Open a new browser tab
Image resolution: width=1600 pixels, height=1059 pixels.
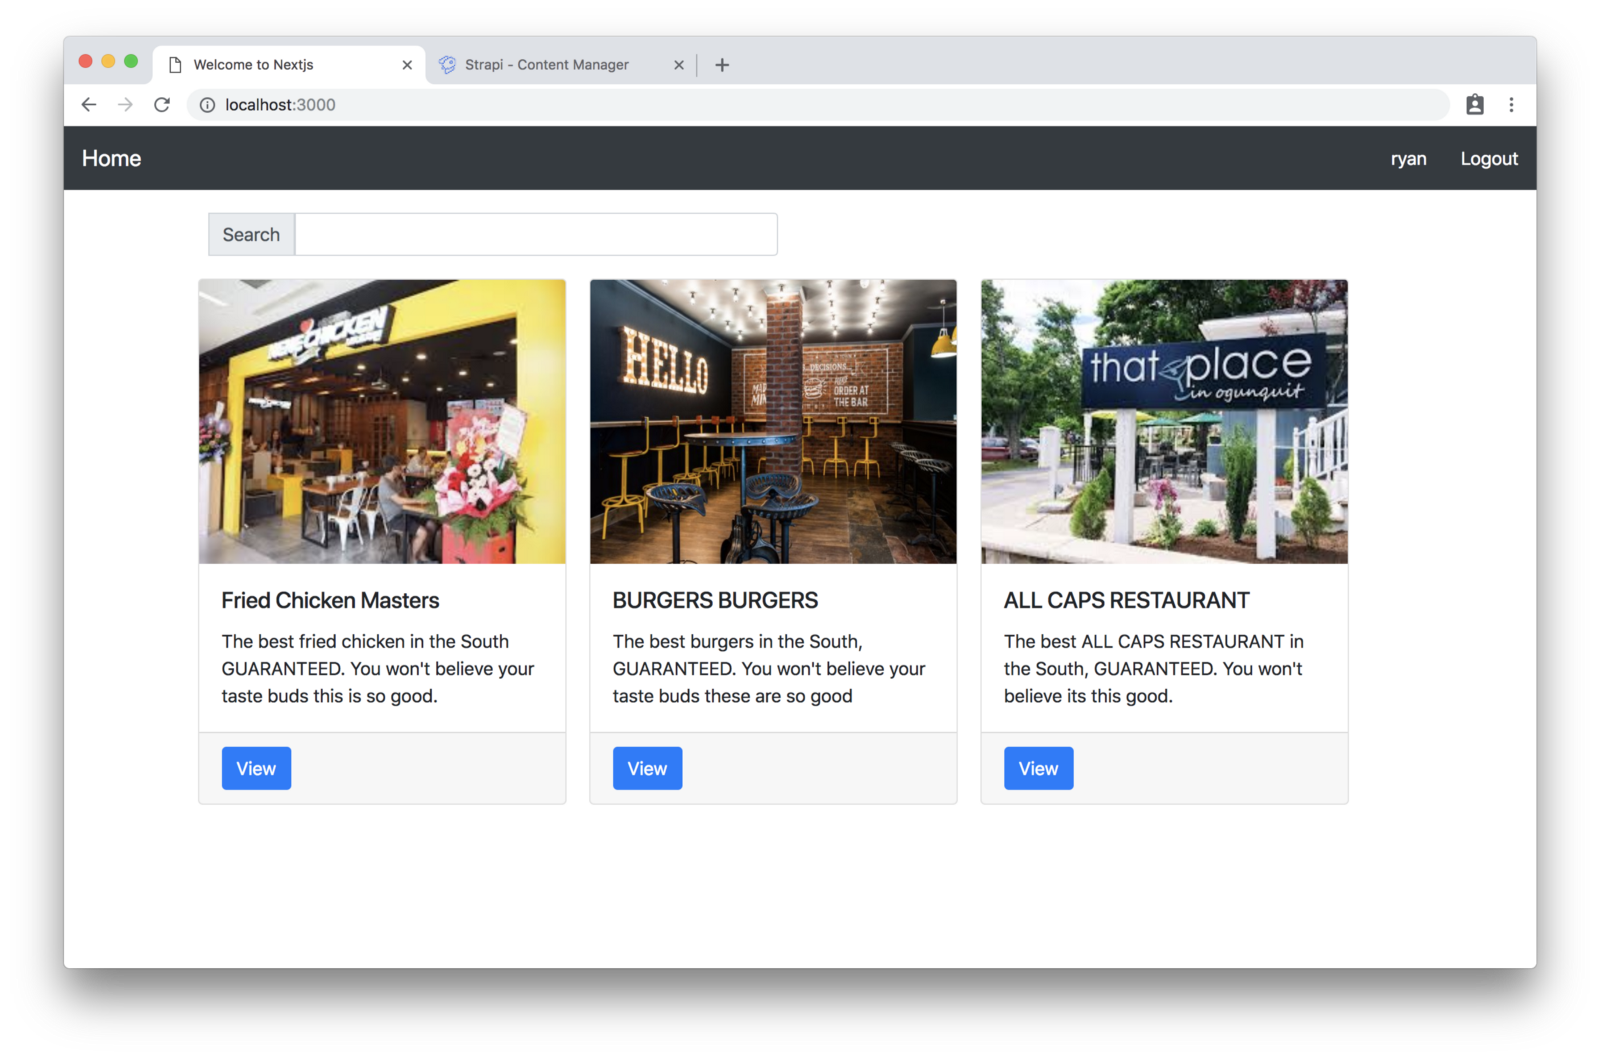click(x=722, y=65)
